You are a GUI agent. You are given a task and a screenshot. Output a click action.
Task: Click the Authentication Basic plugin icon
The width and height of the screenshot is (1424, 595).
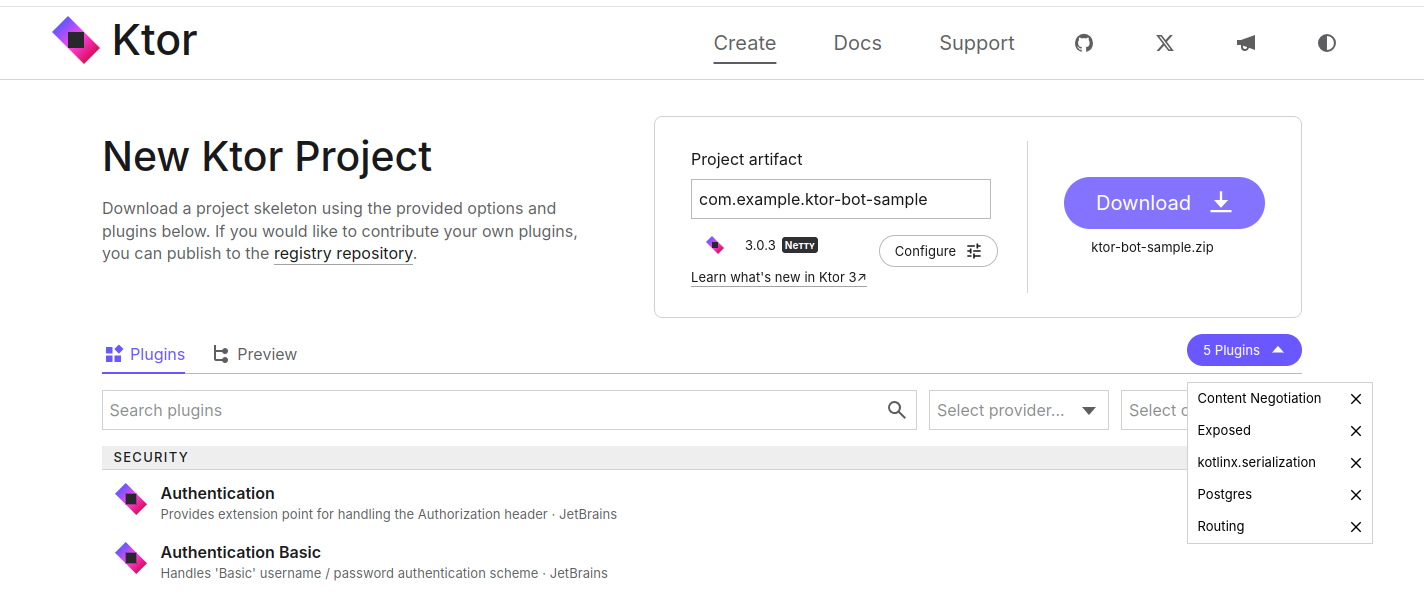coord(131,558)
